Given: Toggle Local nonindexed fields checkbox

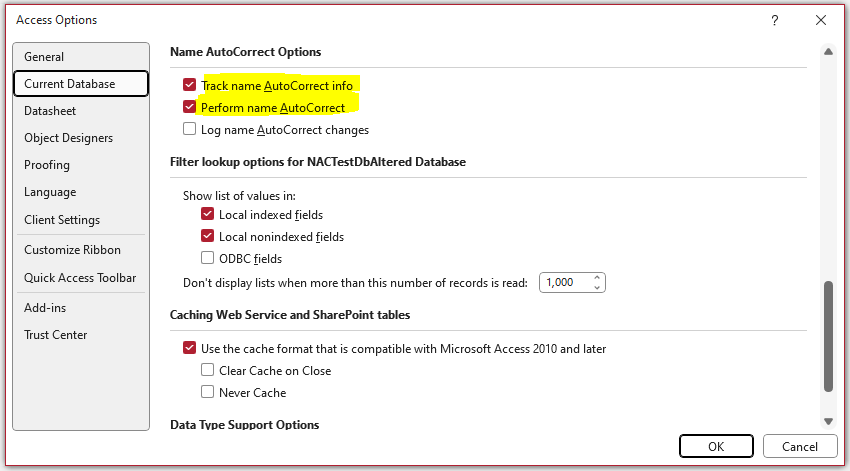Looking at the screenshot, I should (x=207, y=236).
